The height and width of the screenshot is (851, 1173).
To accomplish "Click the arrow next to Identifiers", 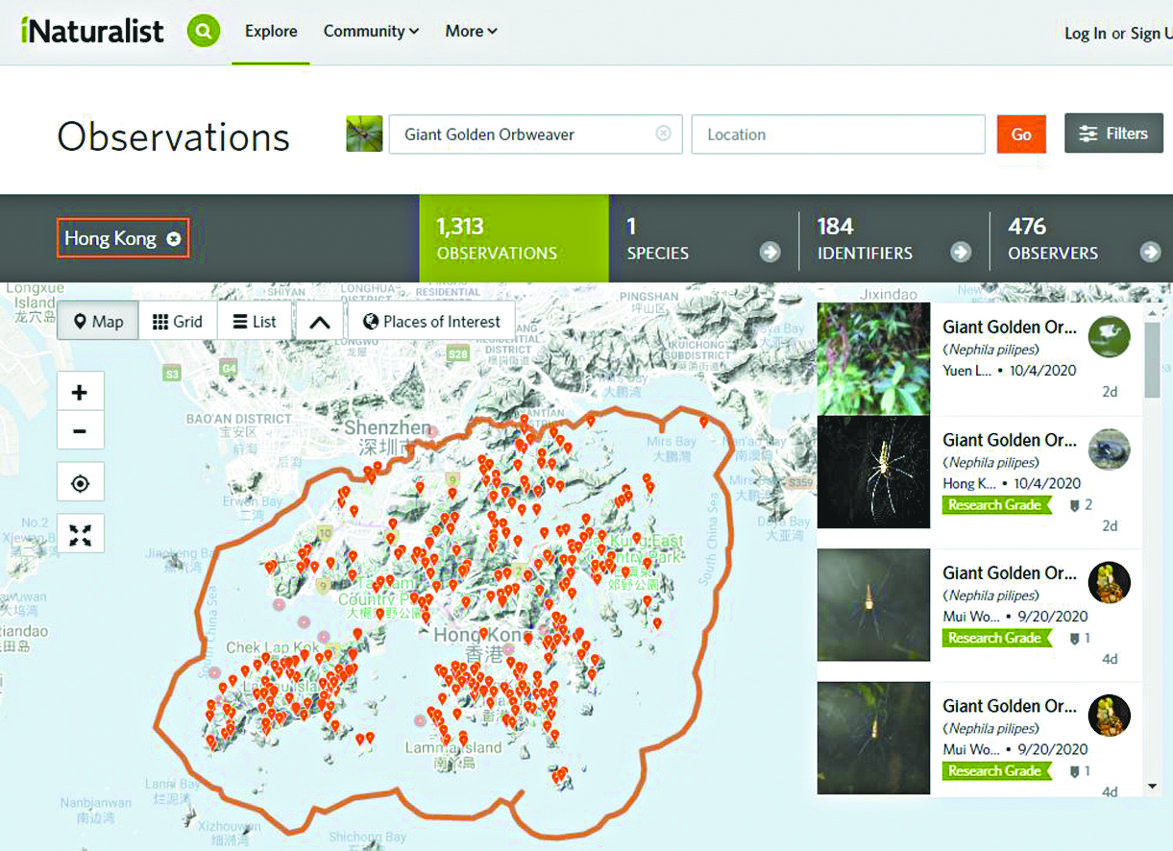I will pyautogui.click(x=961, y=252).
